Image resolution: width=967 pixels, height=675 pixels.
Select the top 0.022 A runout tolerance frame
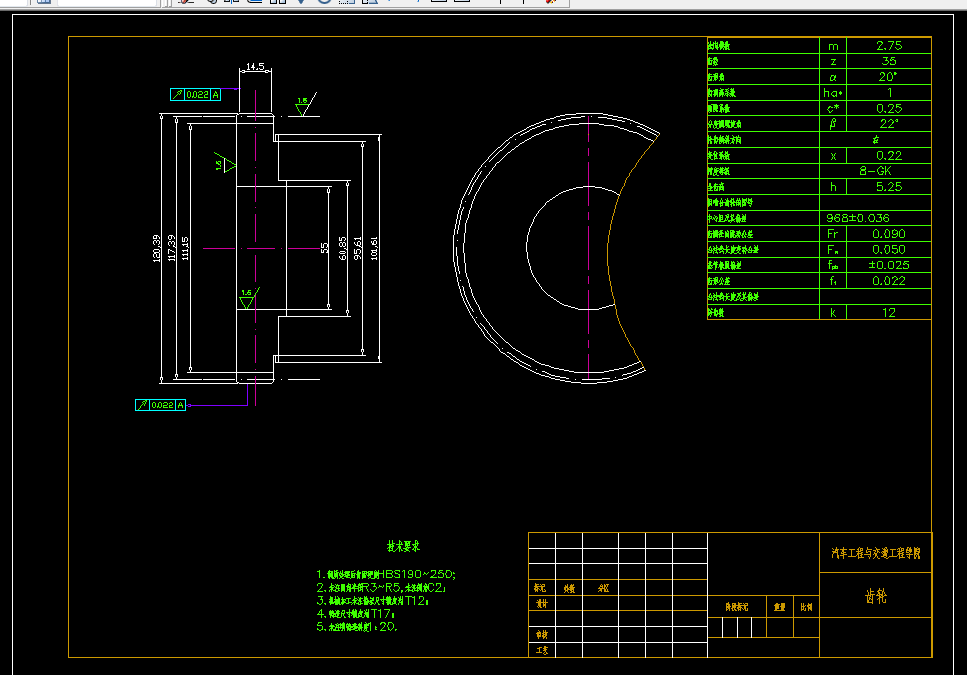pyautogui.click(x=195, y=94)
